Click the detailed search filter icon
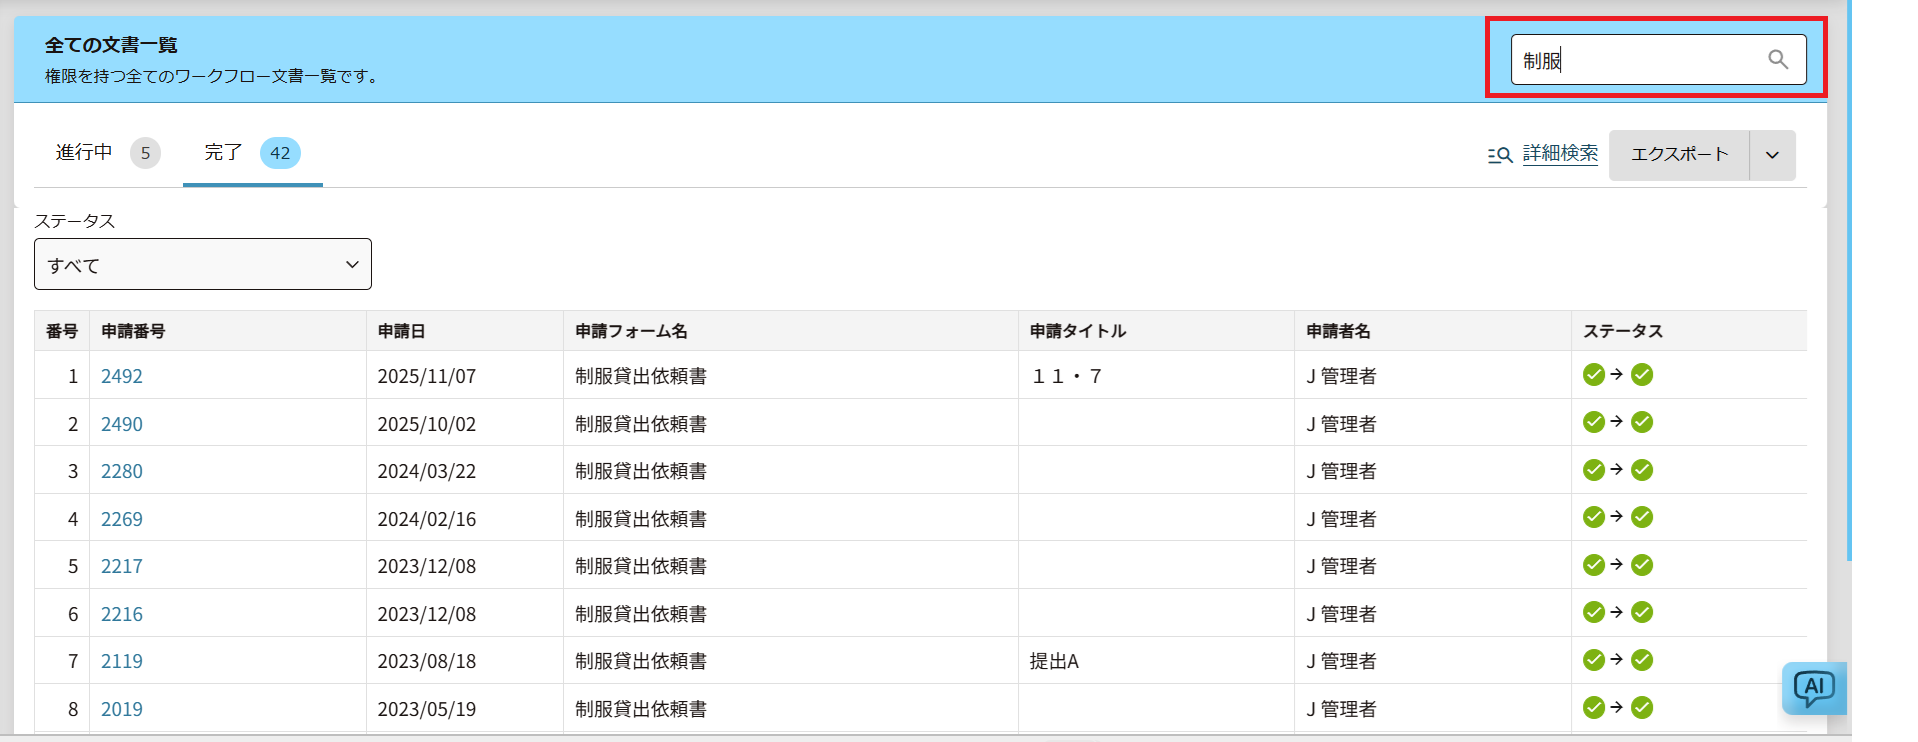Viewport: 1918px width, 742px height. tap(1499, 155)
